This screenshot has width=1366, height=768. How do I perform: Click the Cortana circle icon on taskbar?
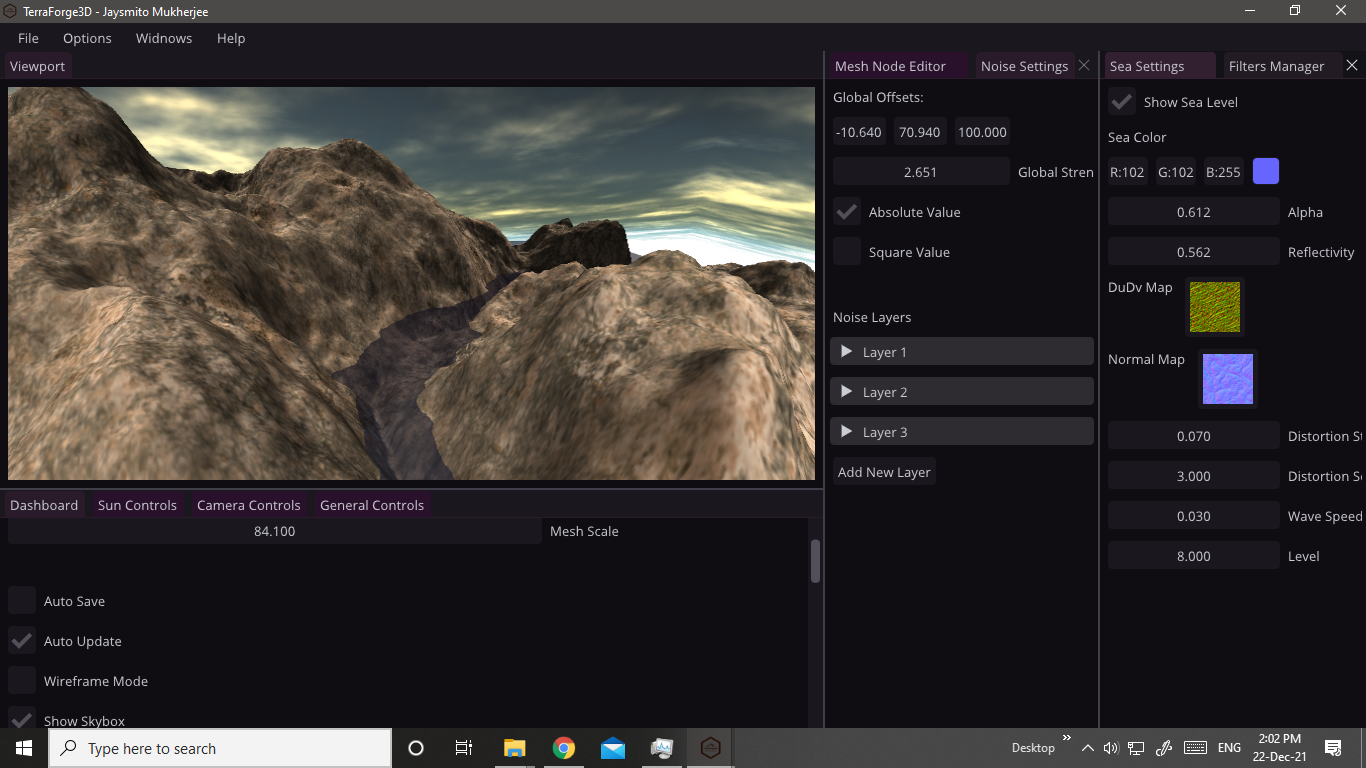point(416,748)
